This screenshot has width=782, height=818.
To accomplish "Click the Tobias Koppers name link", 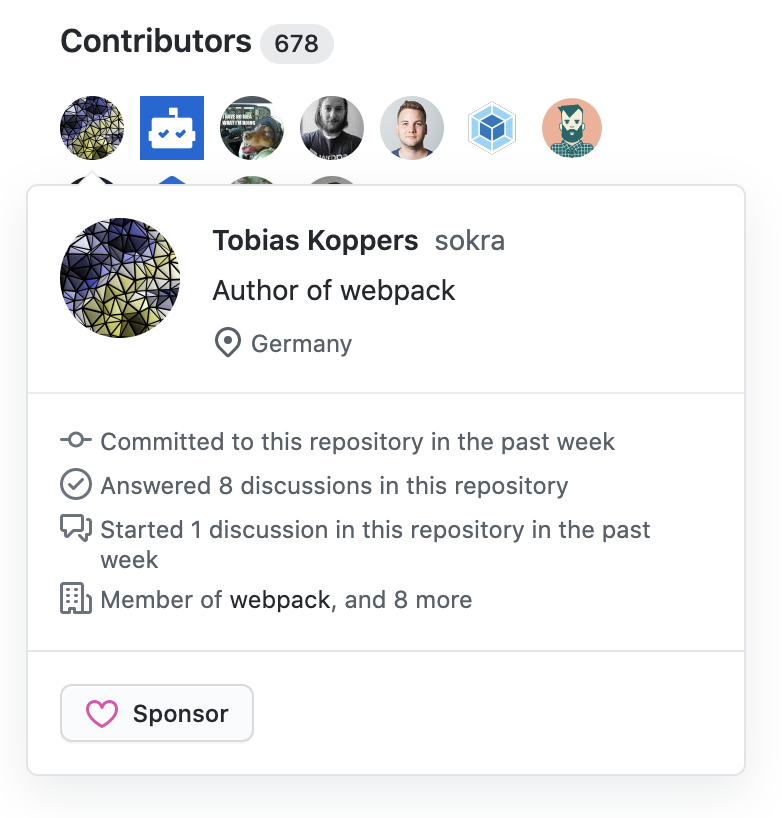I will (x=315, y=240).
